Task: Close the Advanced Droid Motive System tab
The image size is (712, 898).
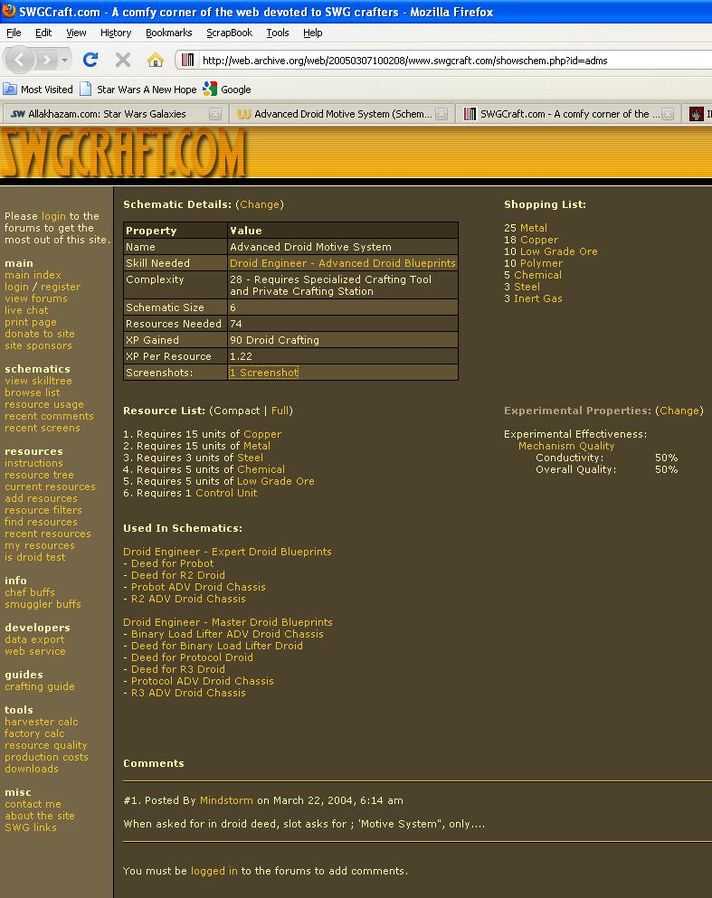Action: point(442,114)
